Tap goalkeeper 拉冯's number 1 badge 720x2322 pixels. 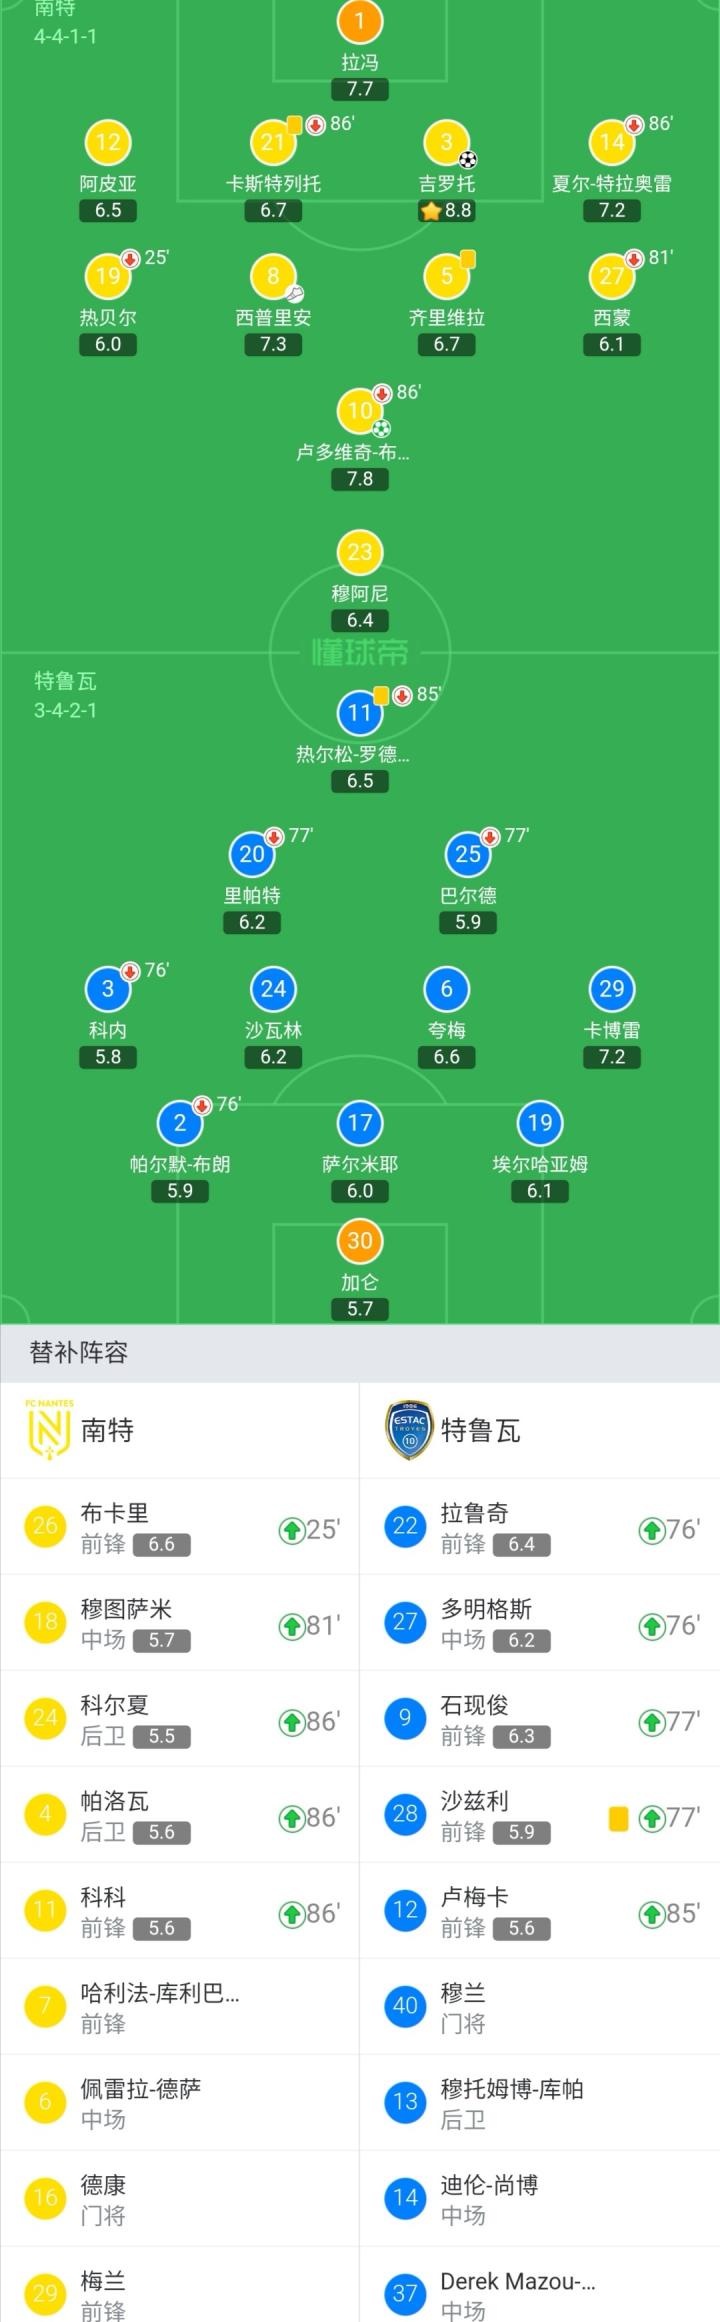pos(360,20)
